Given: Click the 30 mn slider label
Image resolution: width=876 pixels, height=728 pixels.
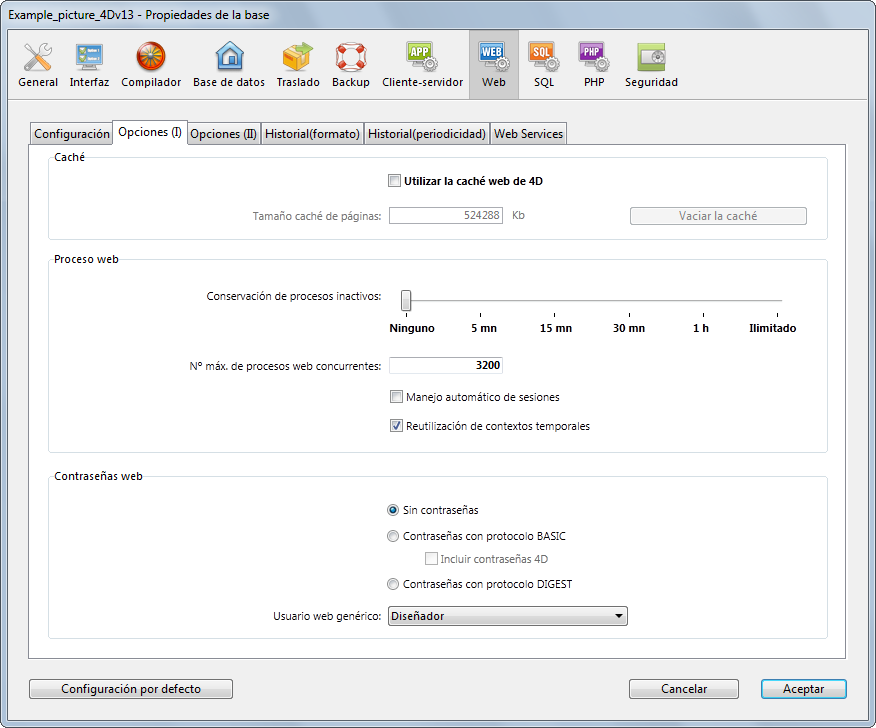Looking at the screenshot, I should point(629,328).
